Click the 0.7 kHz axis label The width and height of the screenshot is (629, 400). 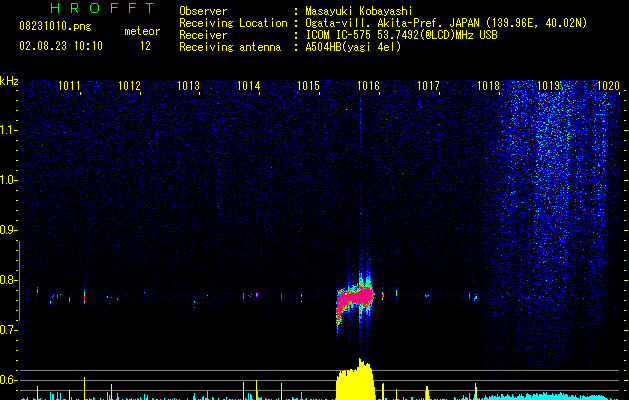(x=9, y=330)
